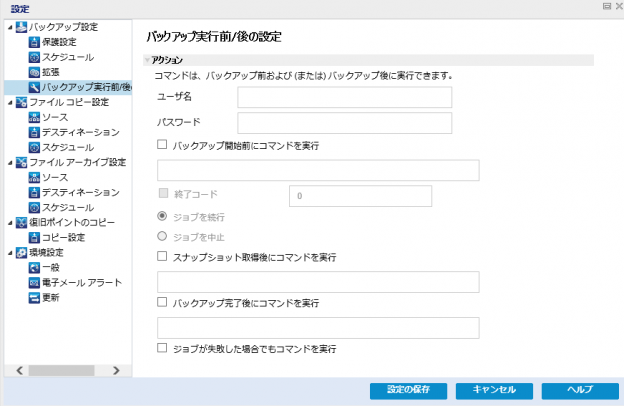Screen dimensions: 624x406
Task: Click ファイル コピー設定 ソース icon
Action: (34, 117)
